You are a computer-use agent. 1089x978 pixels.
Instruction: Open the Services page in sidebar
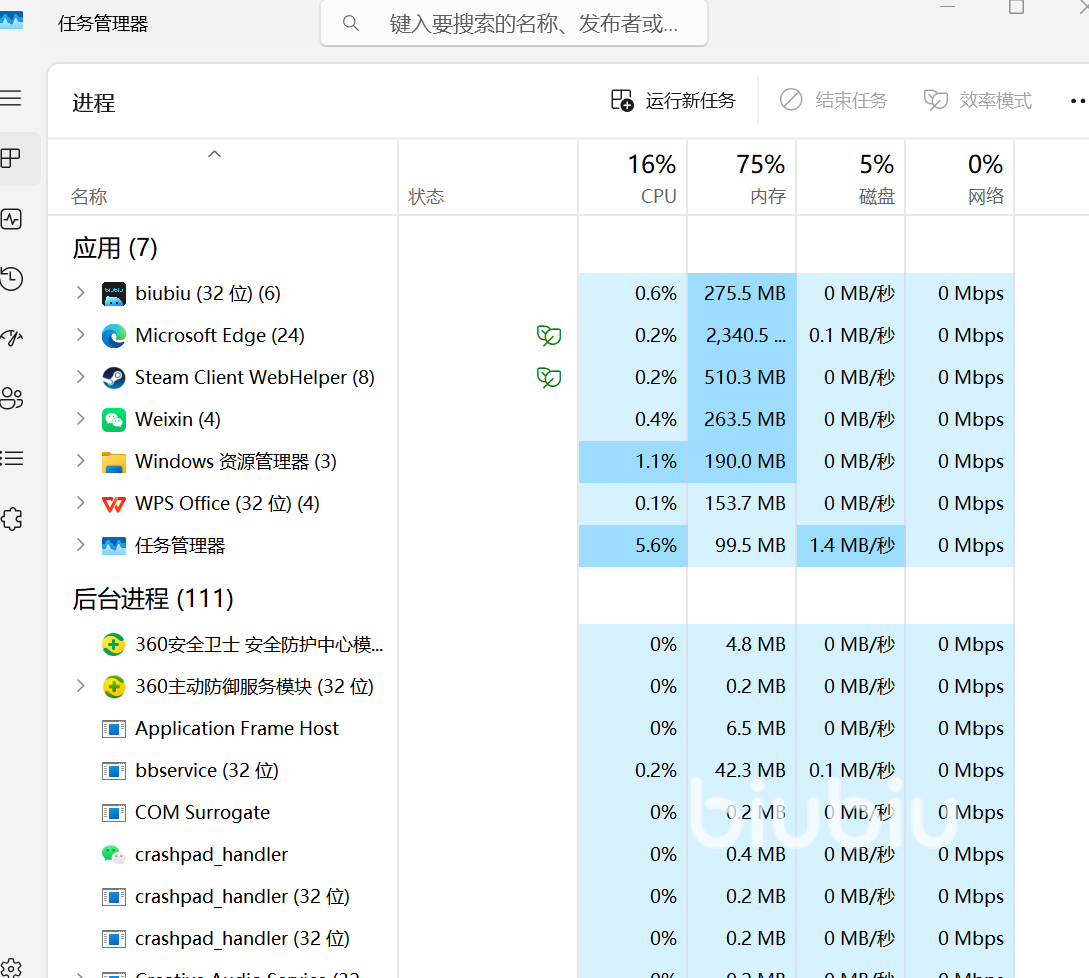12,519
